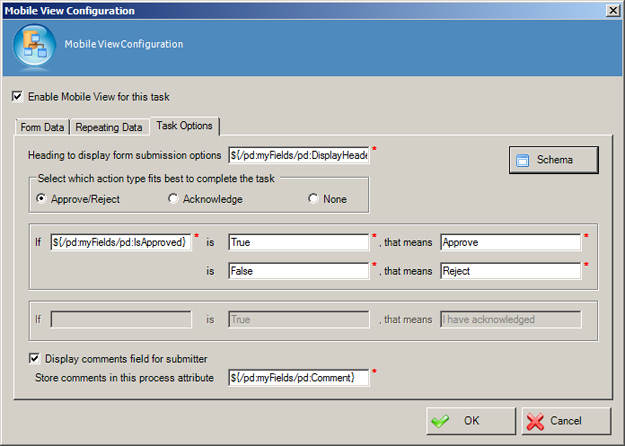625x446 pixels.
Task: Switch to the Form Data tab
Action: point(42,127)
